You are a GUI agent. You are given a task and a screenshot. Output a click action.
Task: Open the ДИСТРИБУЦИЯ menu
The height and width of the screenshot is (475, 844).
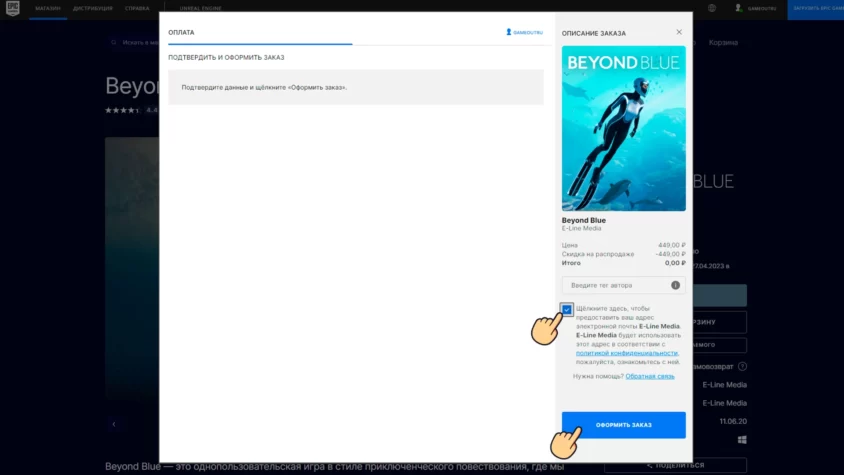pos(93,9)
